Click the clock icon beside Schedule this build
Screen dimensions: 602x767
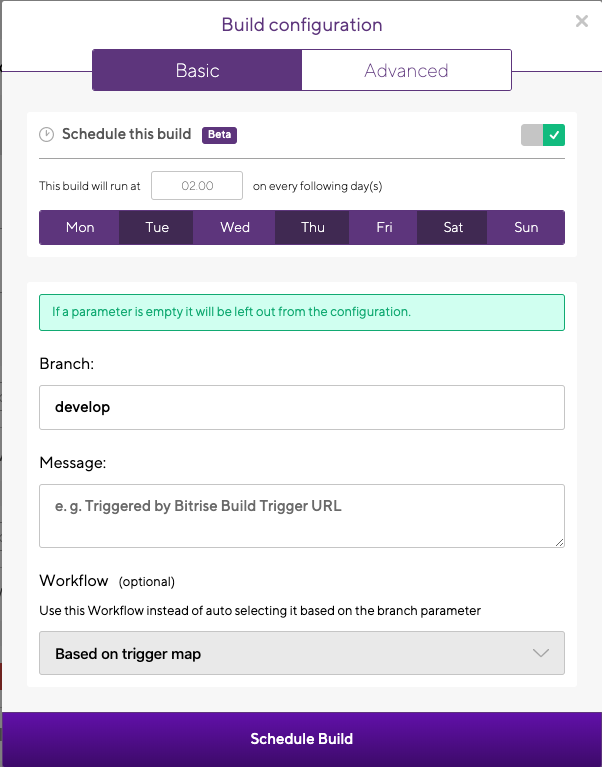pyautogui.click(x=46, y=135)
